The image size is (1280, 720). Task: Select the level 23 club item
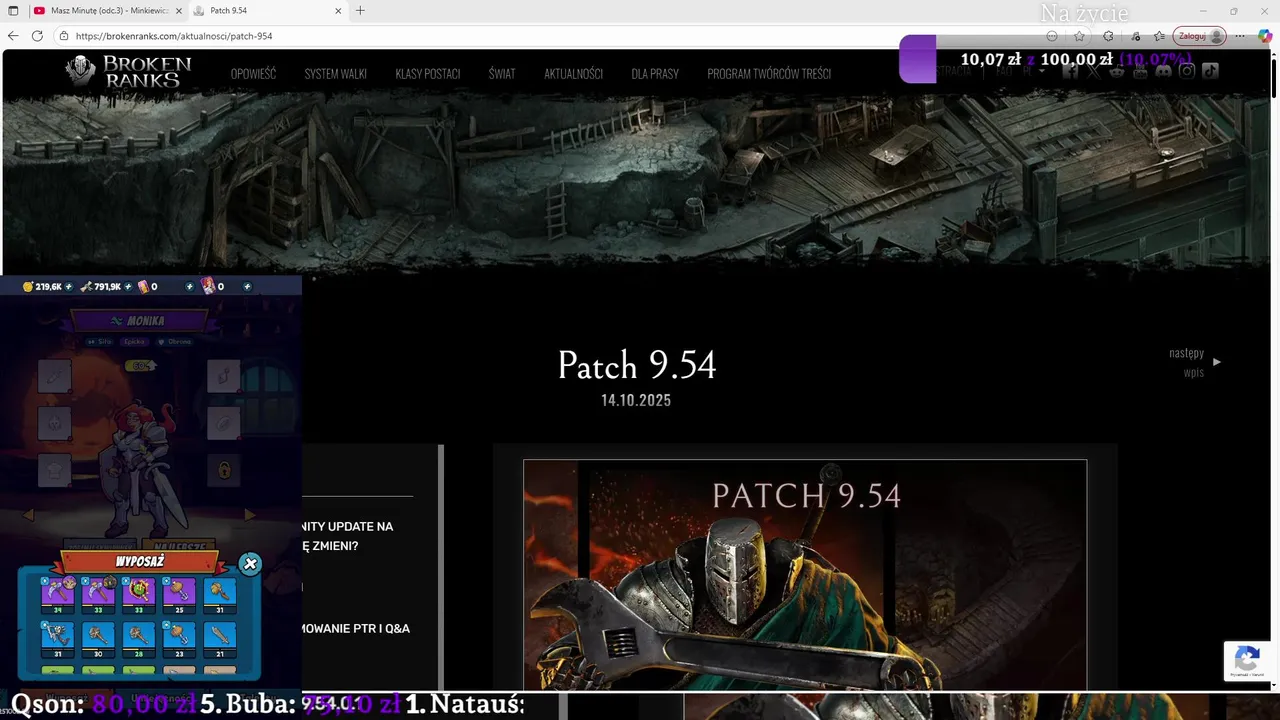[179, 640]
